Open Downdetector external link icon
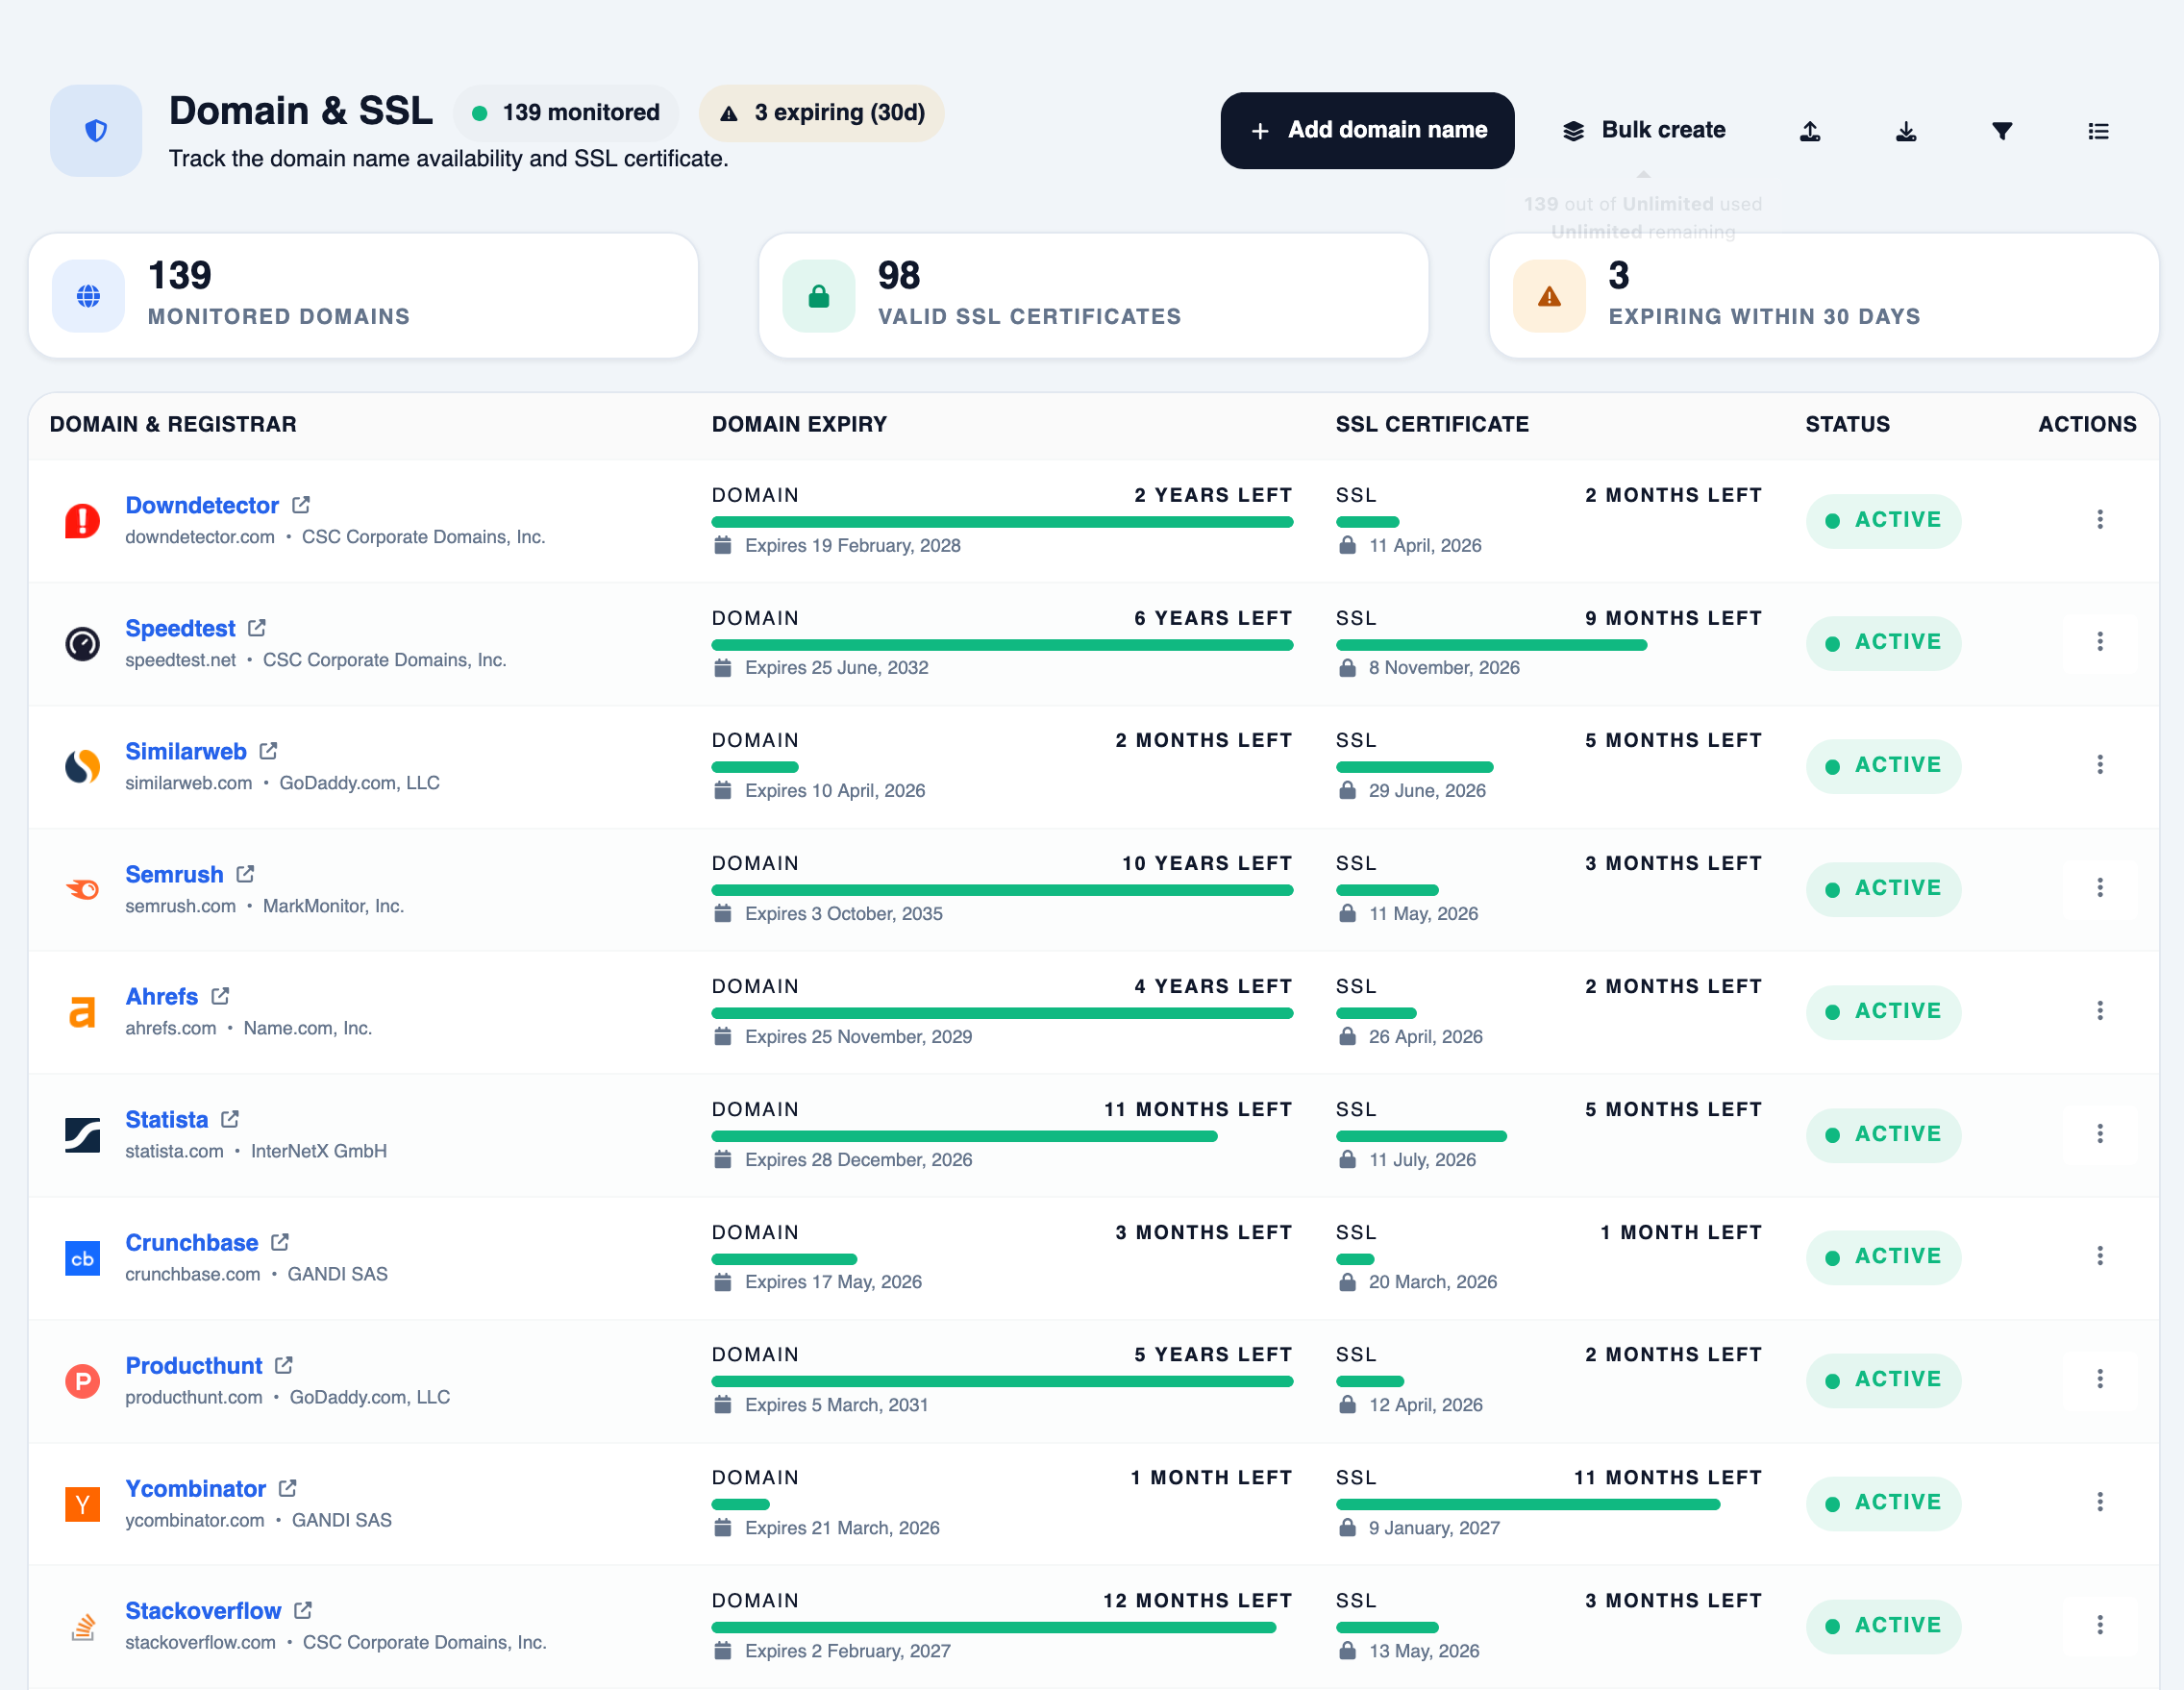2184x1690 pixels. coord(301,505)
